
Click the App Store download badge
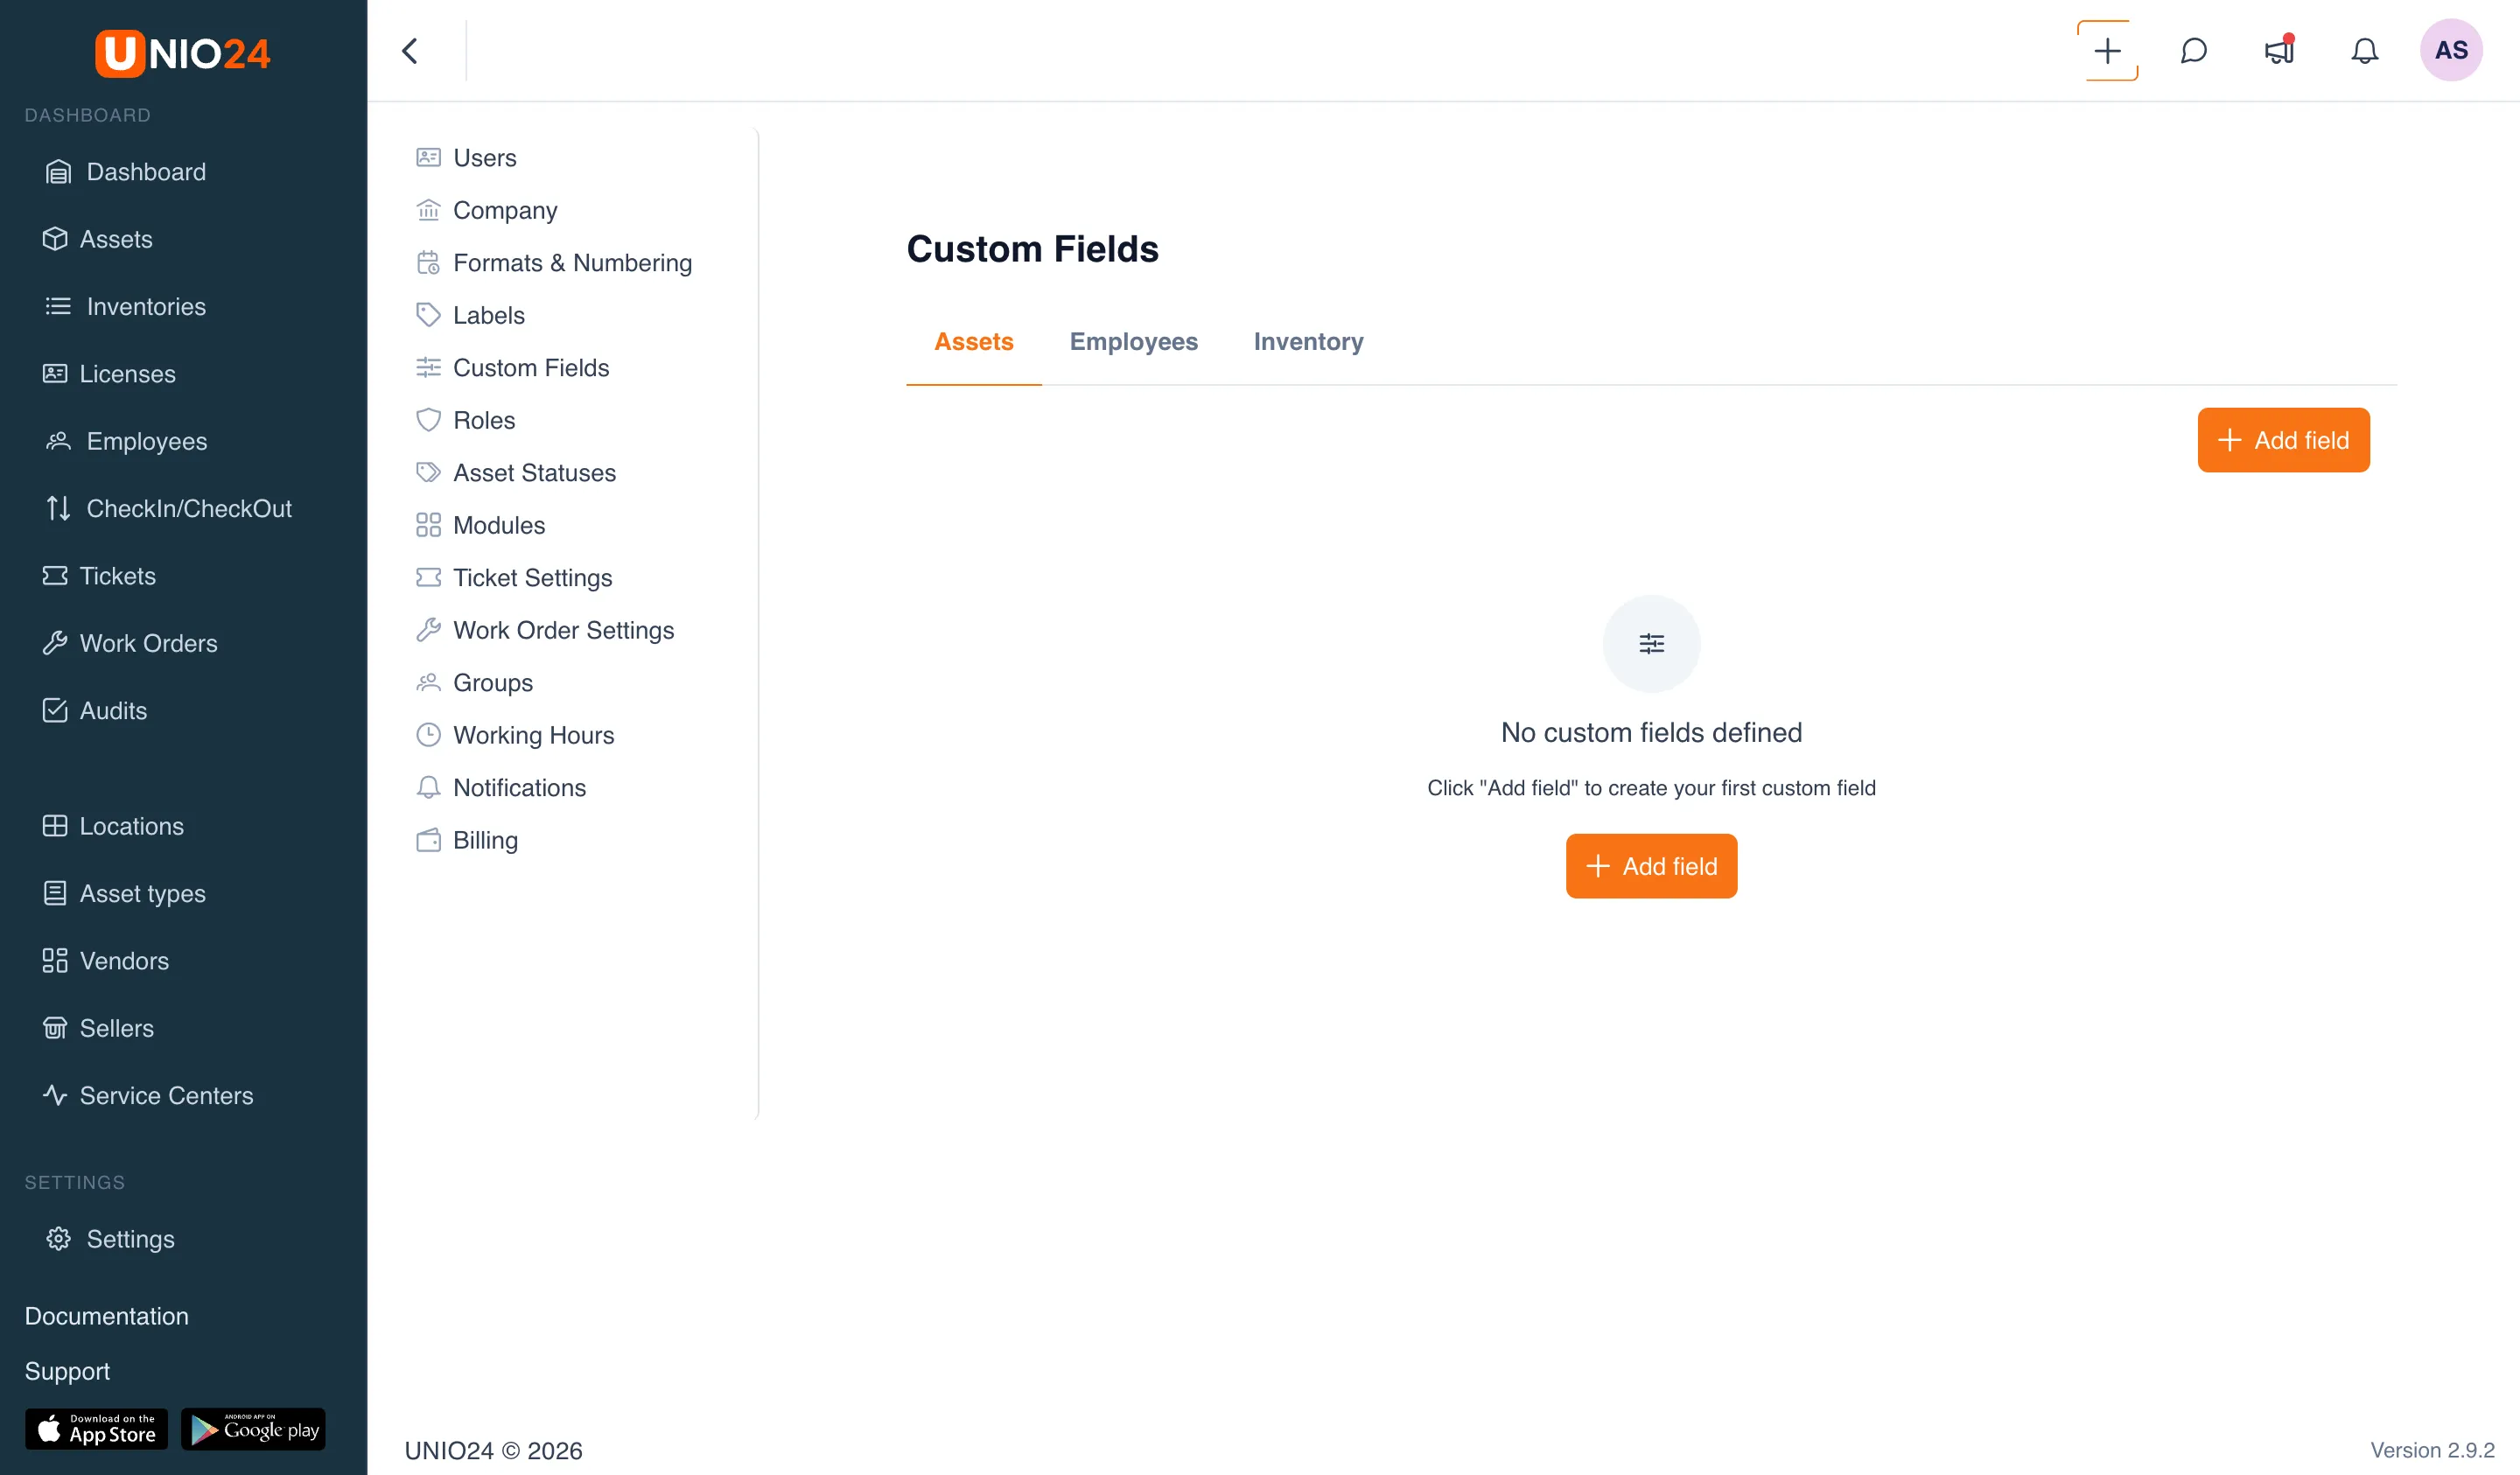tap(96, 1429)
